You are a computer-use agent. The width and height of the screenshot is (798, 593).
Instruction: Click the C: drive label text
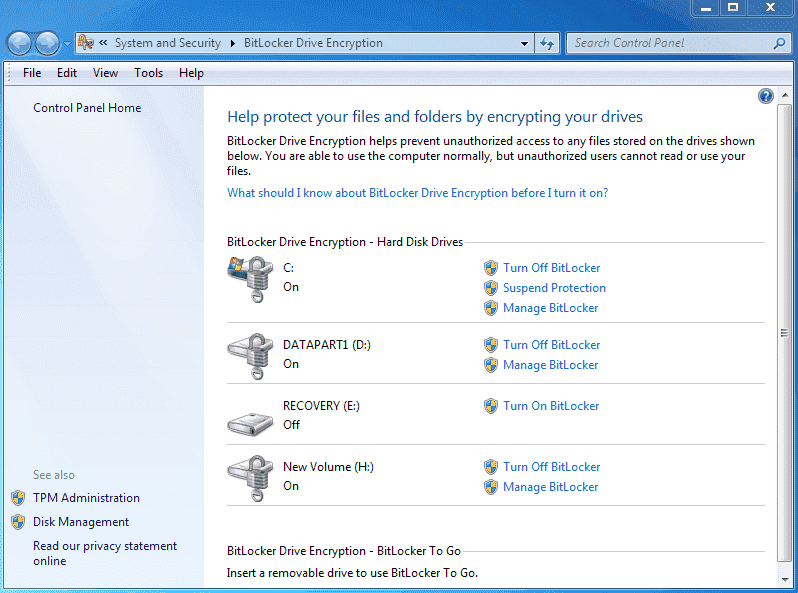(289, 268)
